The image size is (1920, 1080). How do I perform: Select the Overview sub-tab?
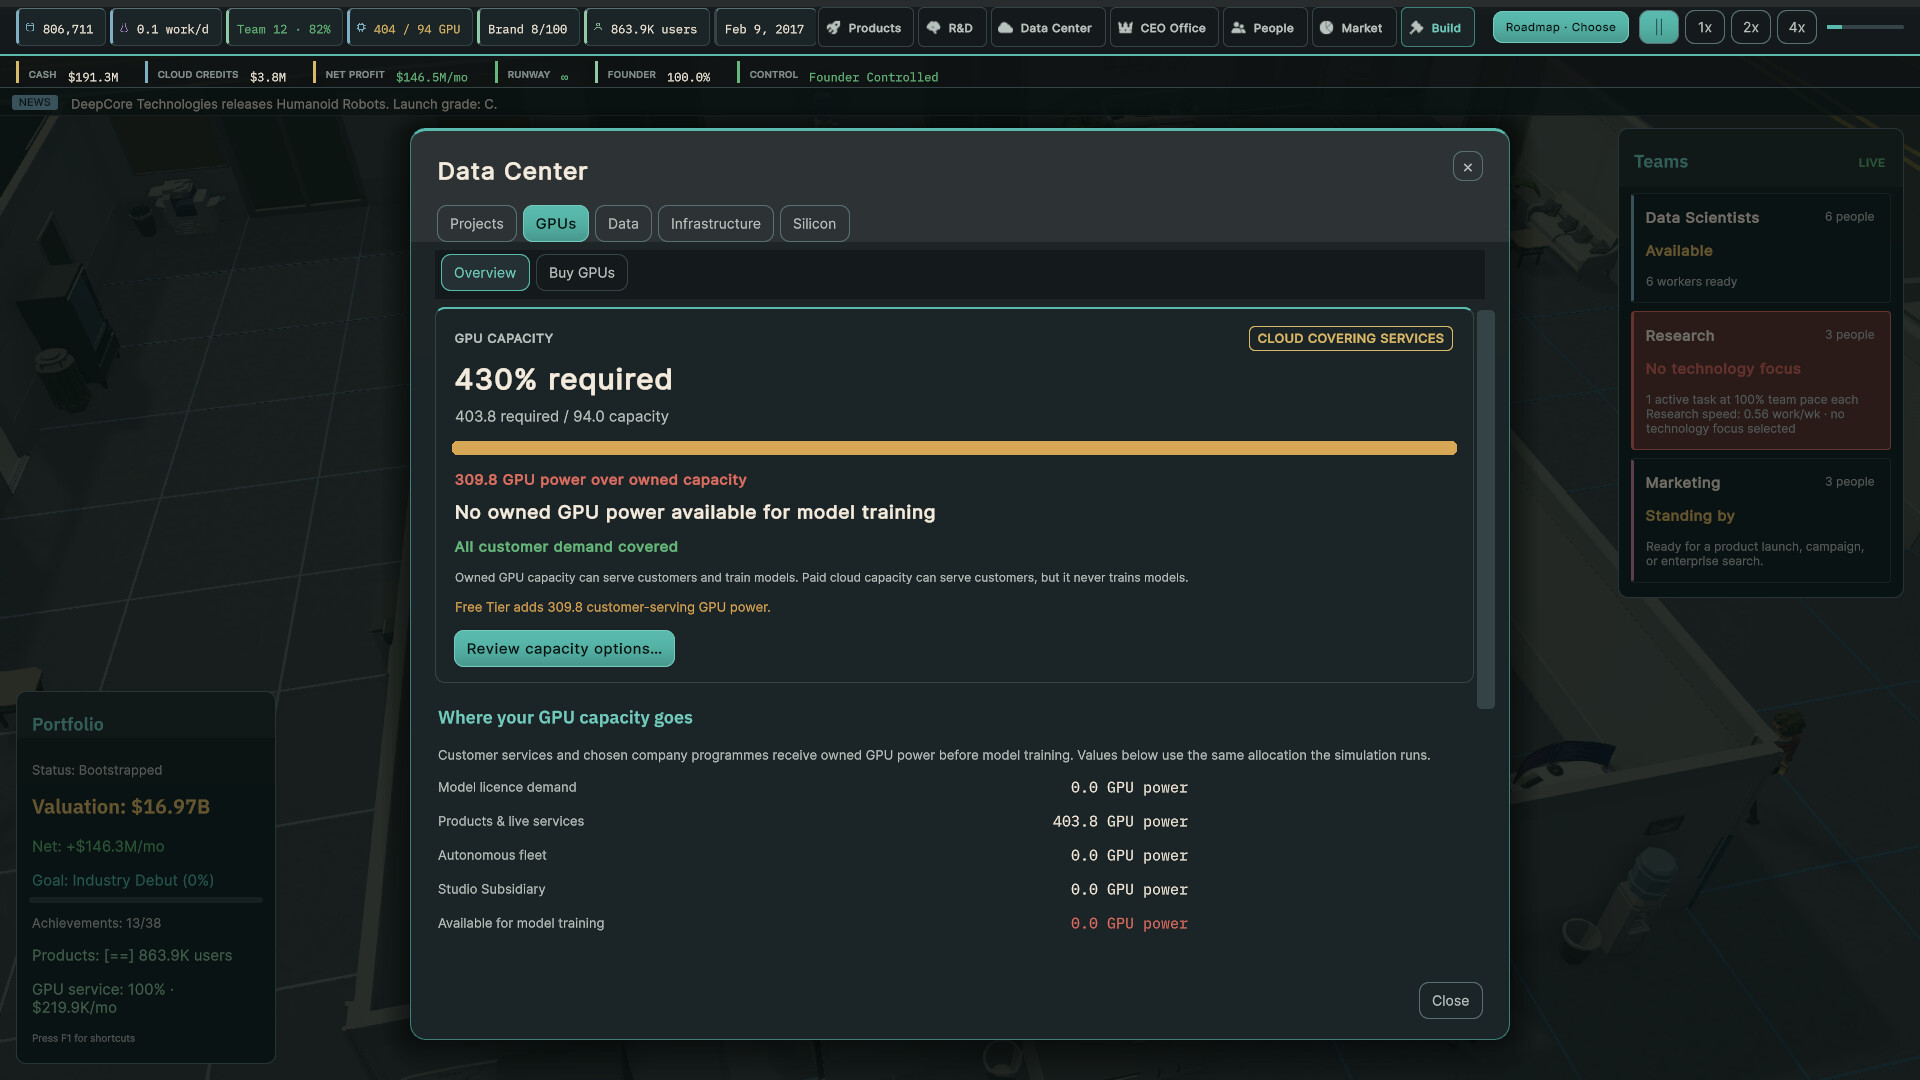485,272
